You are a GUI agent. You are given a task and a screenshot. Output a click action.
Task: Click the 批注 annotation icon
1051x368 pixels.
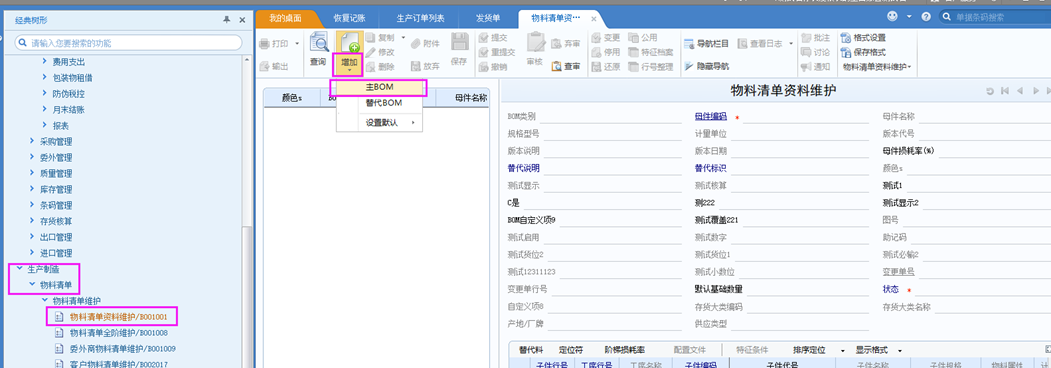[806, 38]
